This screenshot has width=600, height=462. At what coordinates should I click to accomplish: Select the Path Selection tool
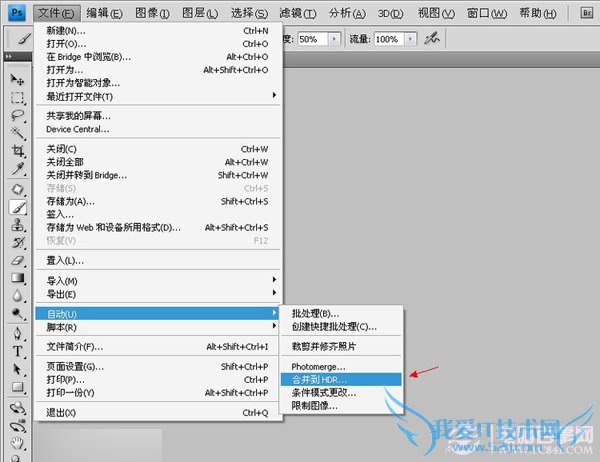(17, 369)
